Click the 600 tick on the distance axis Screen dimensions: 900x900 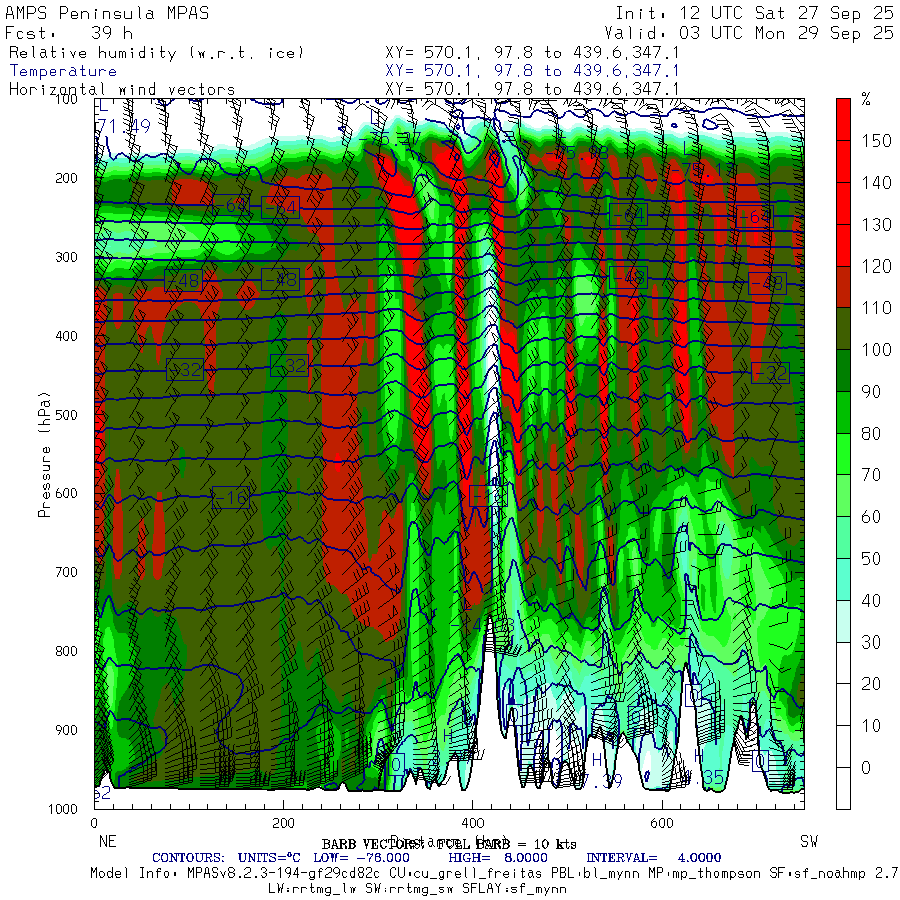point(662,823)
